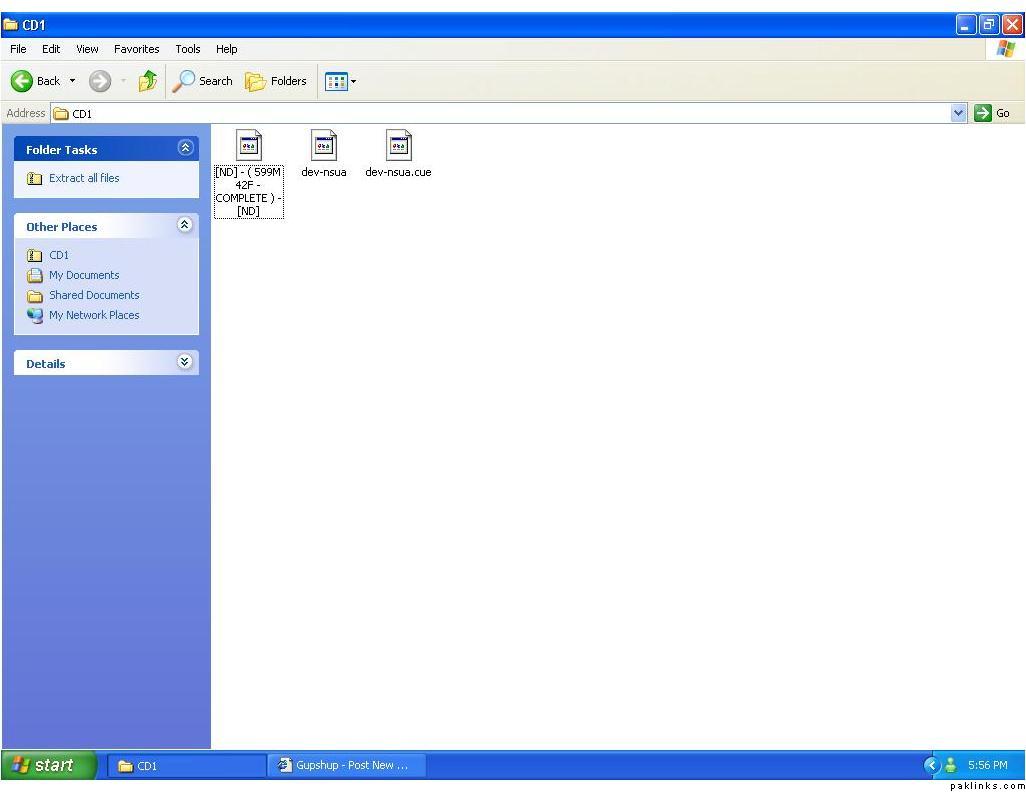Open the My Network Places link
The height and width of the screenshot is (792, 1026).
pyautogui.click(x=94, y=315)
